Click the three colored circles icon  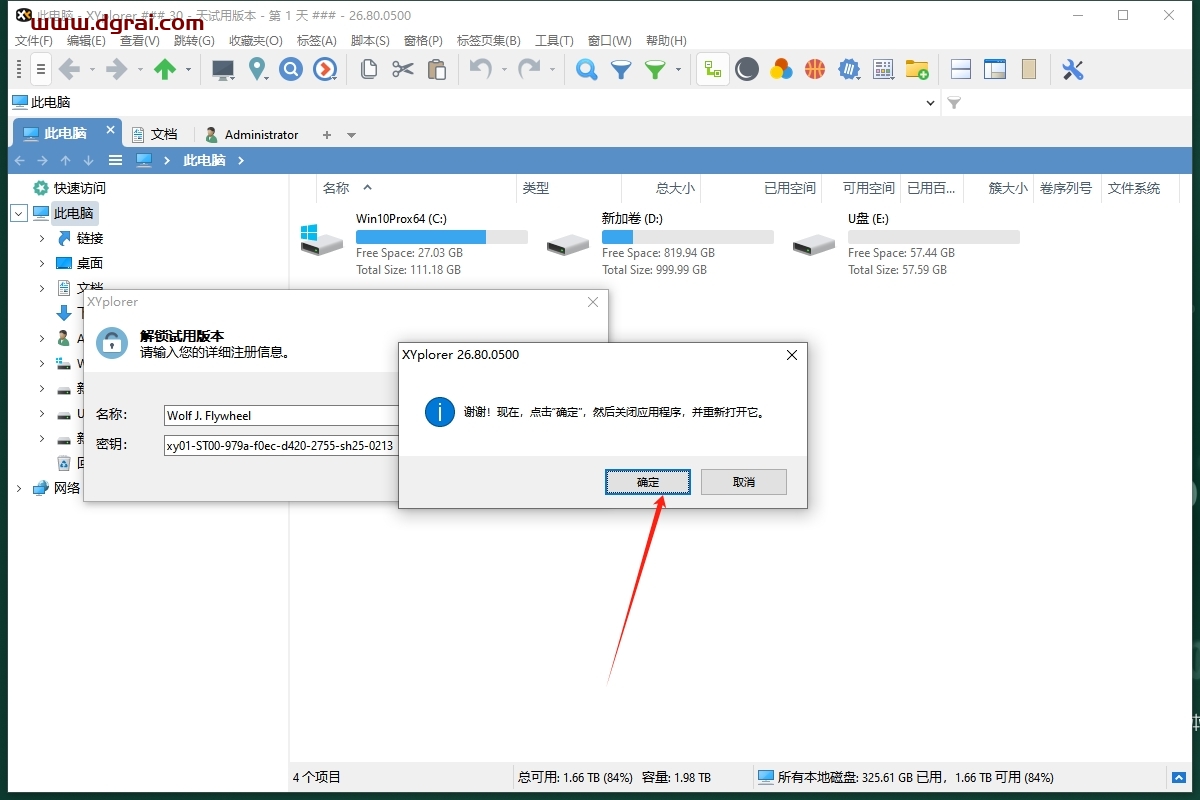781,69
